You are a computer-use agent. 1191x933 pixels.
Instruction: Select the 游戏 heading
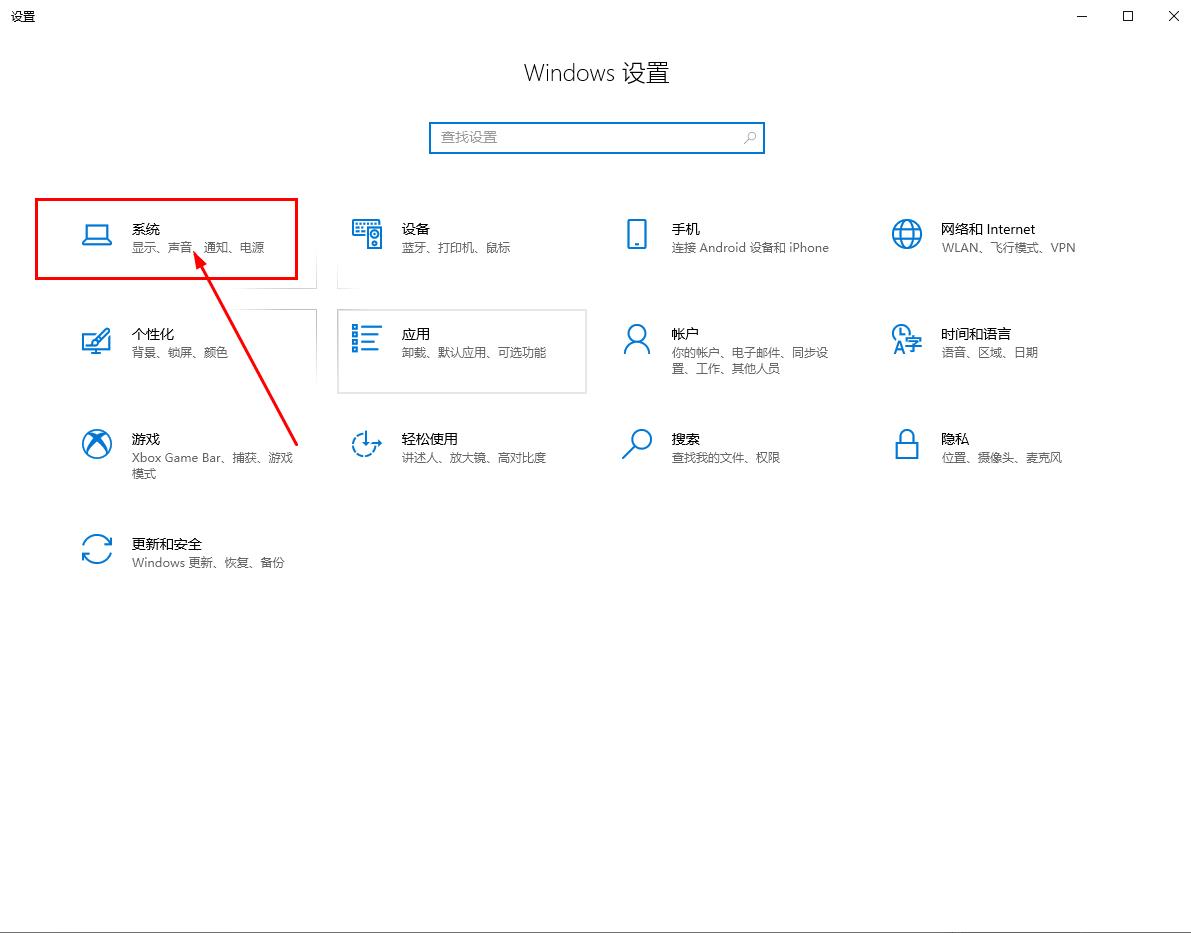click(146, 438)
